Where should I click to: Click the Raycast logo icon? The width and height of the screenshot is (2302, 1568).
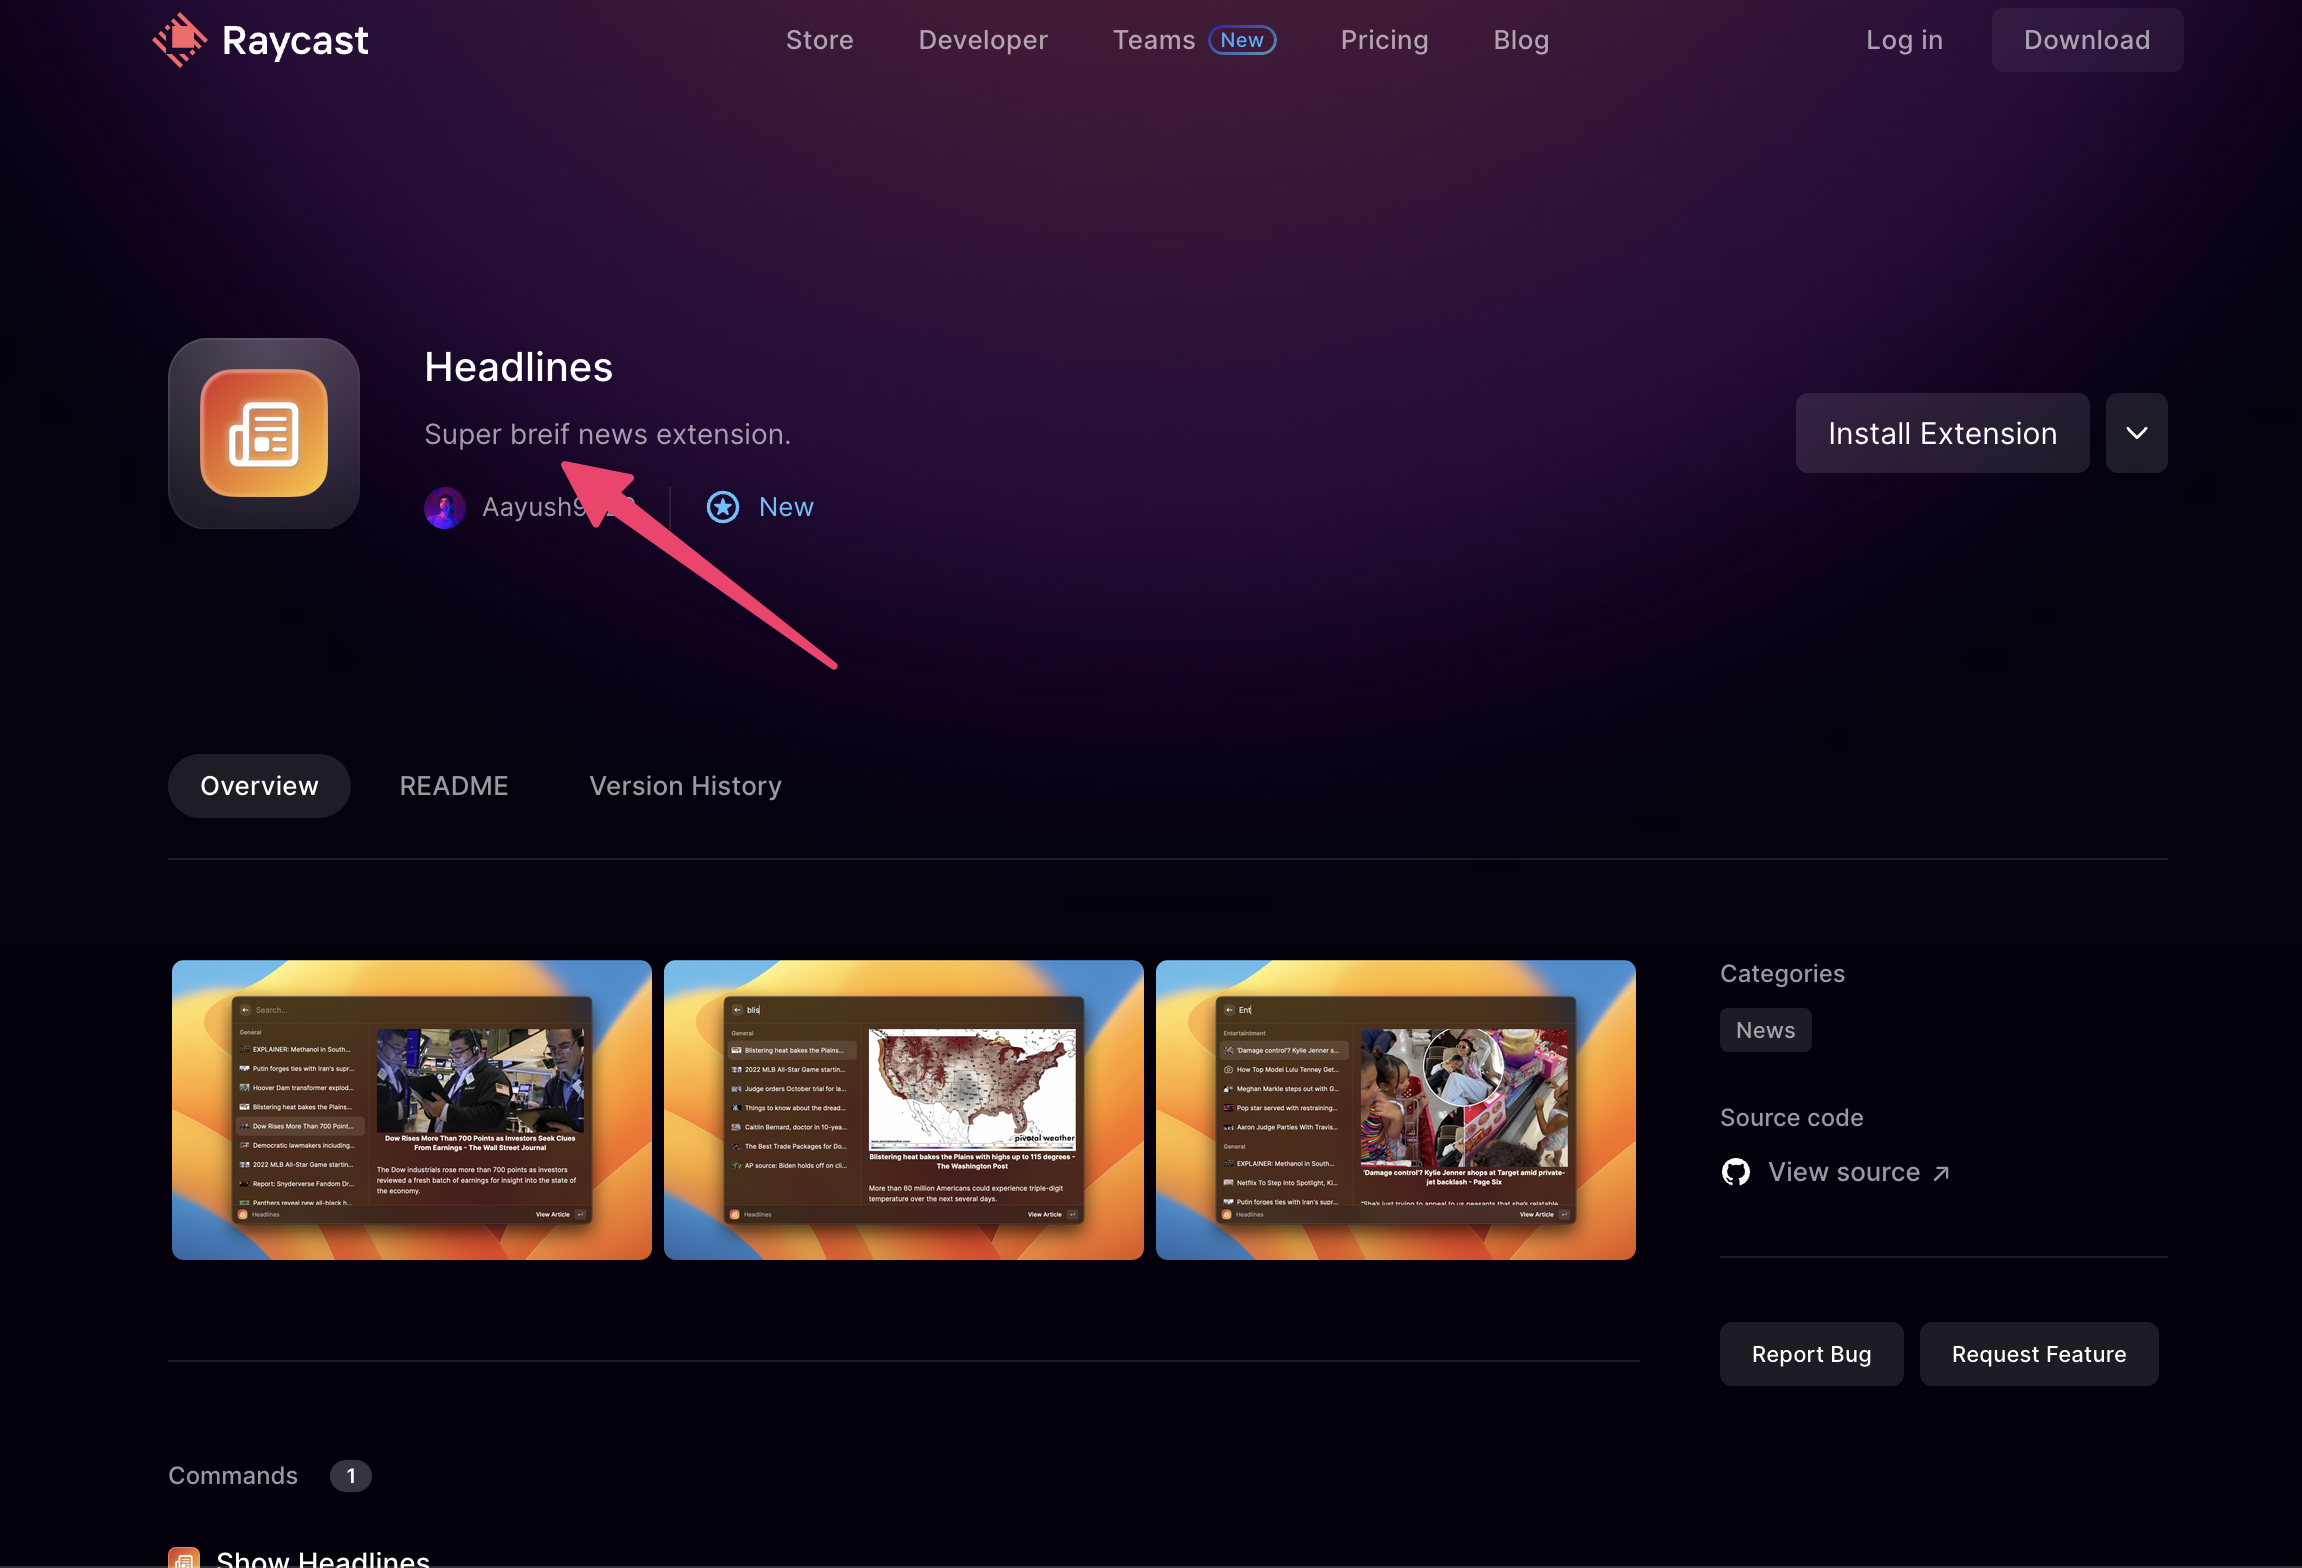coord(180,40)
